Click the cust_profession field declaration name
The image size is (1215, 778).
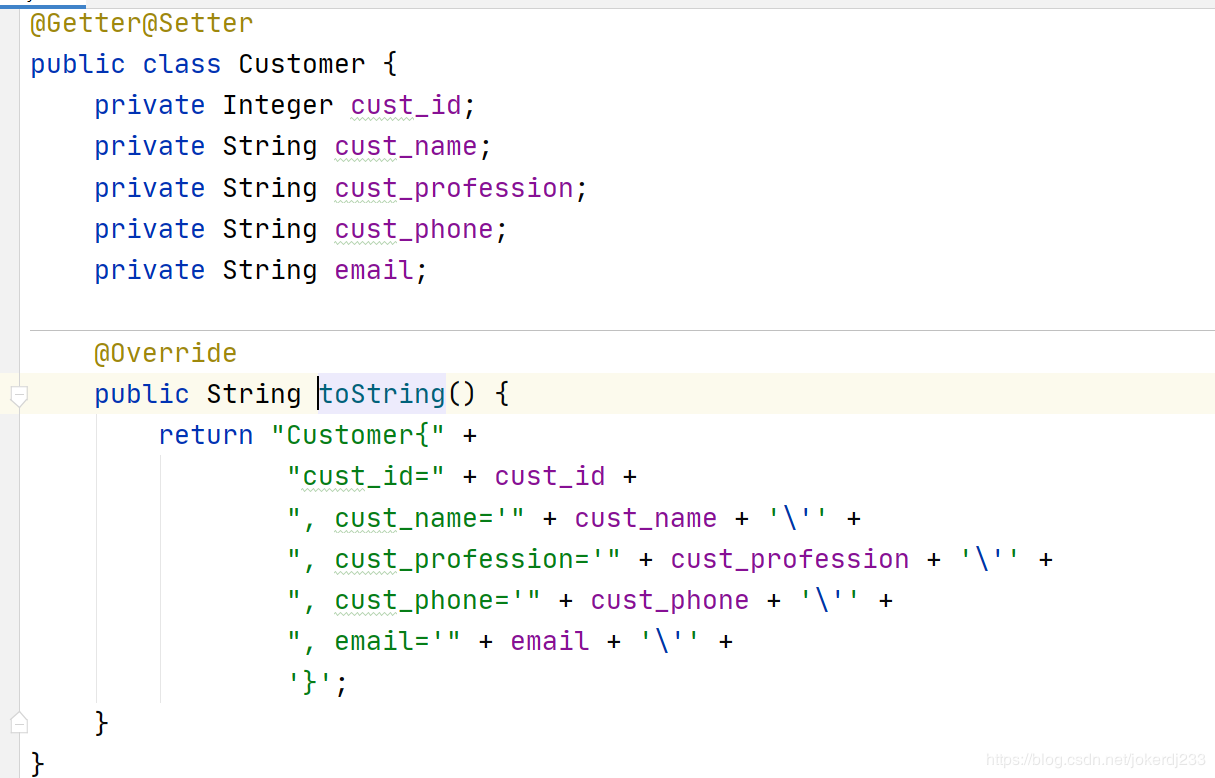[454, 189]
